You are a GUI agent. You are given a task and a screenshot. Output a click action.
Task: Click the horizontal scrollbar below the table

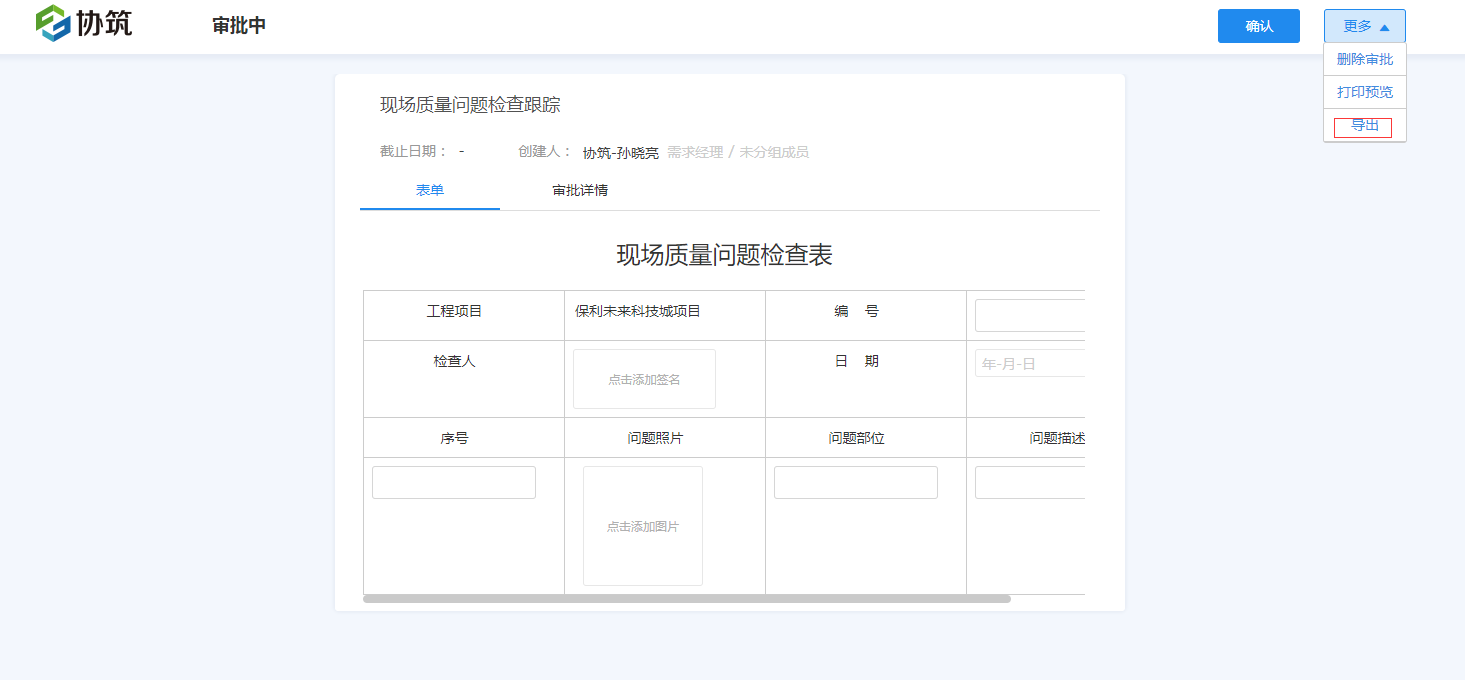point(686,597)
